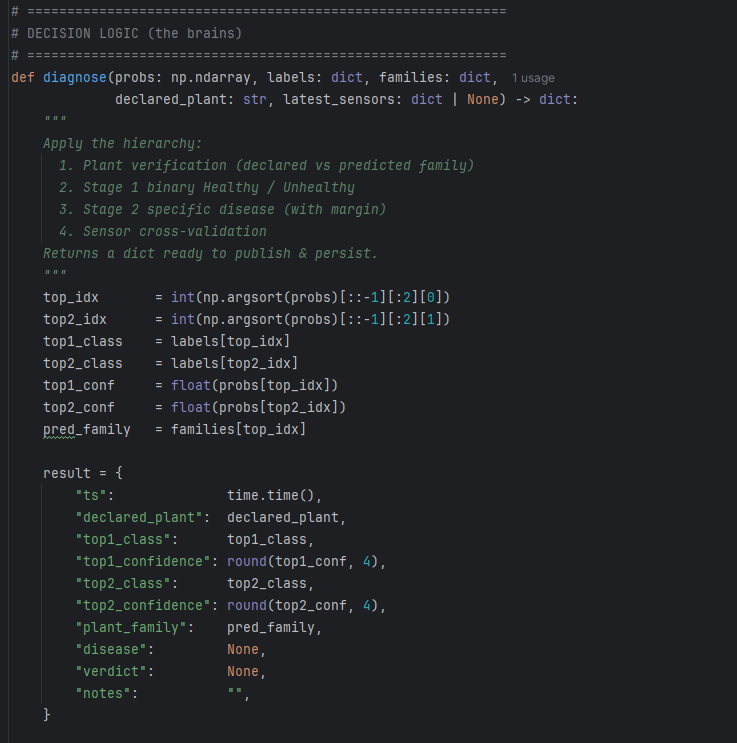Click the diagnose function name

click(75, 77)
